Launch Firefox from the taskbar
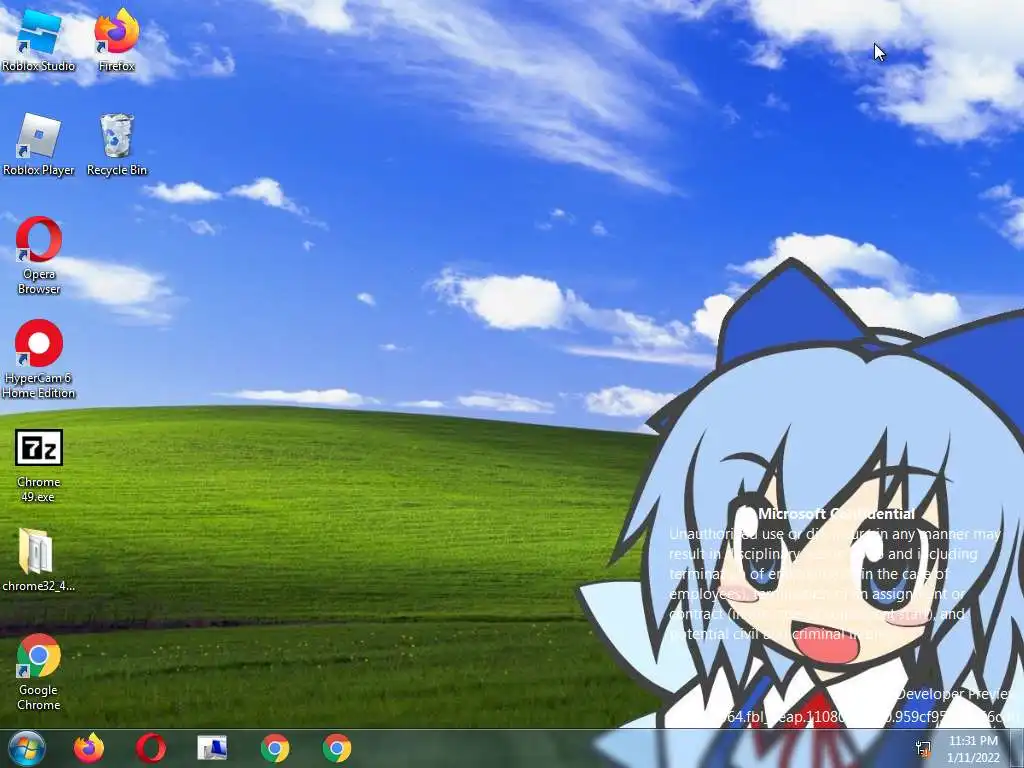Image resolution: width=1024 pixels, height=768 pixels. pos(89,748)
